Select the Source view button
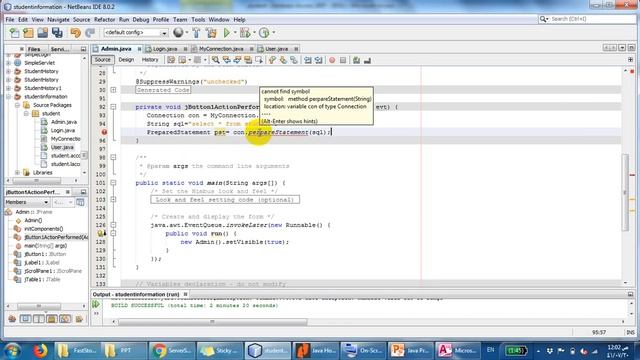 (x=102, y=60)
